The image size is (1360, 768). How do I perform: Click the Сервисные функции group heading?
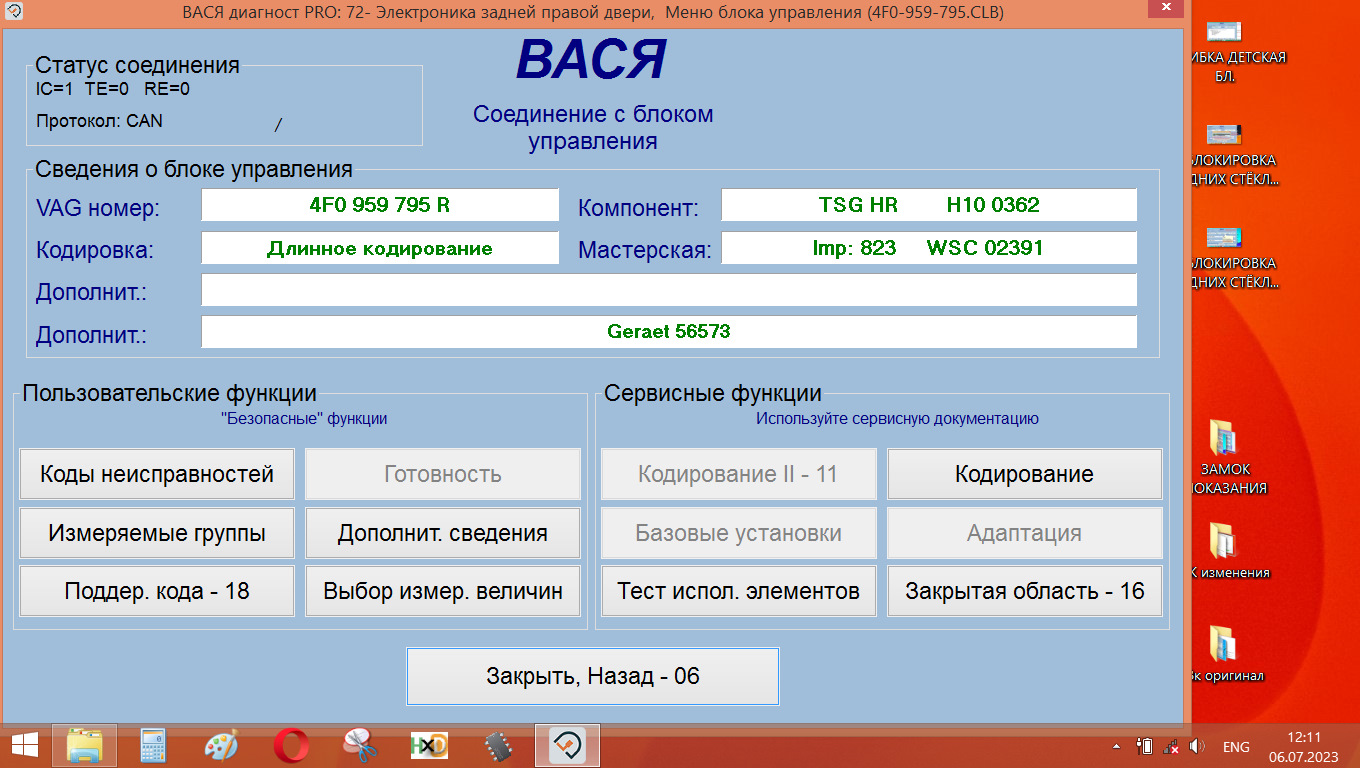(x=713, y=393)
